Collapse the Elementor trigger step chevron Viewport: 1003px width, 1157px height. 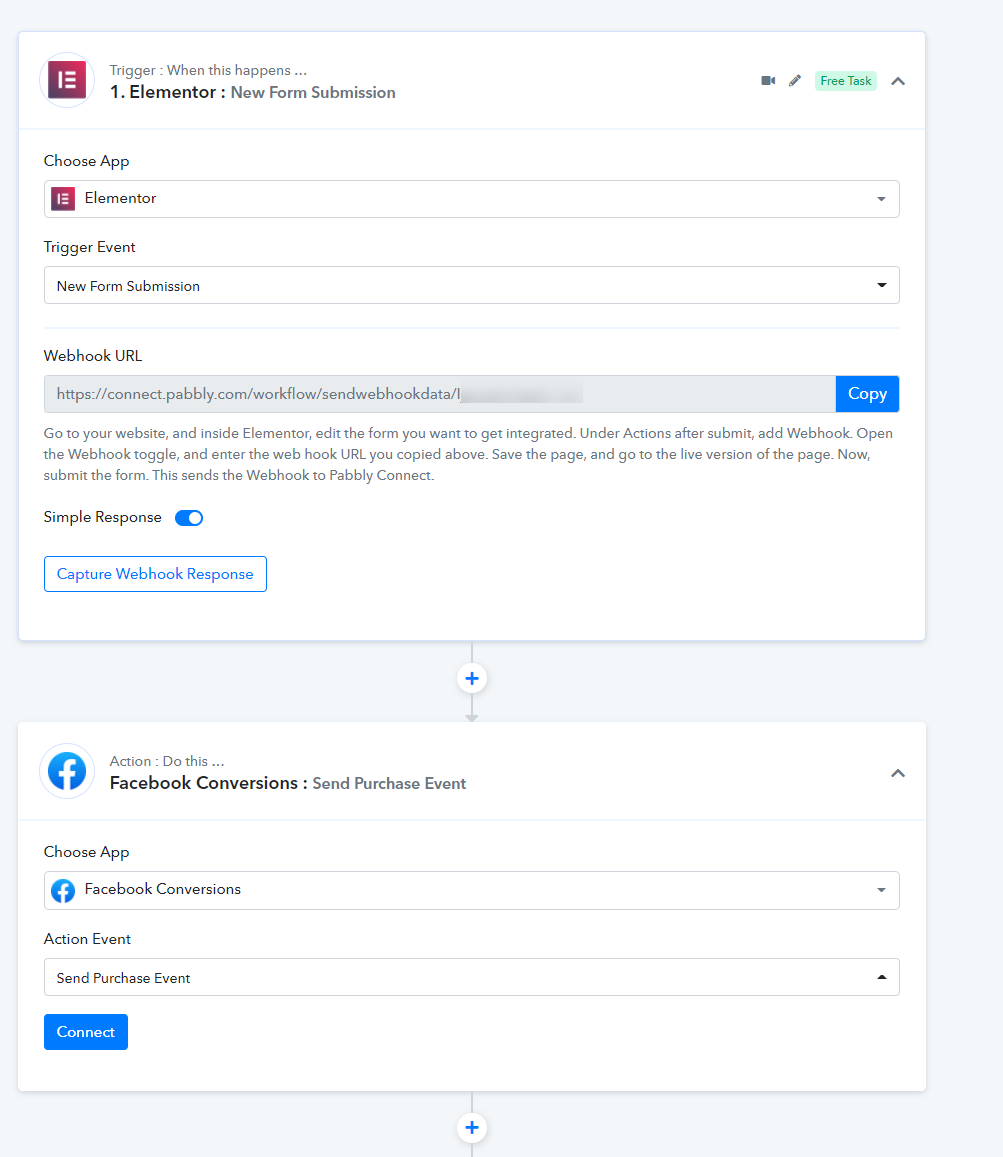tap(897, 81)
